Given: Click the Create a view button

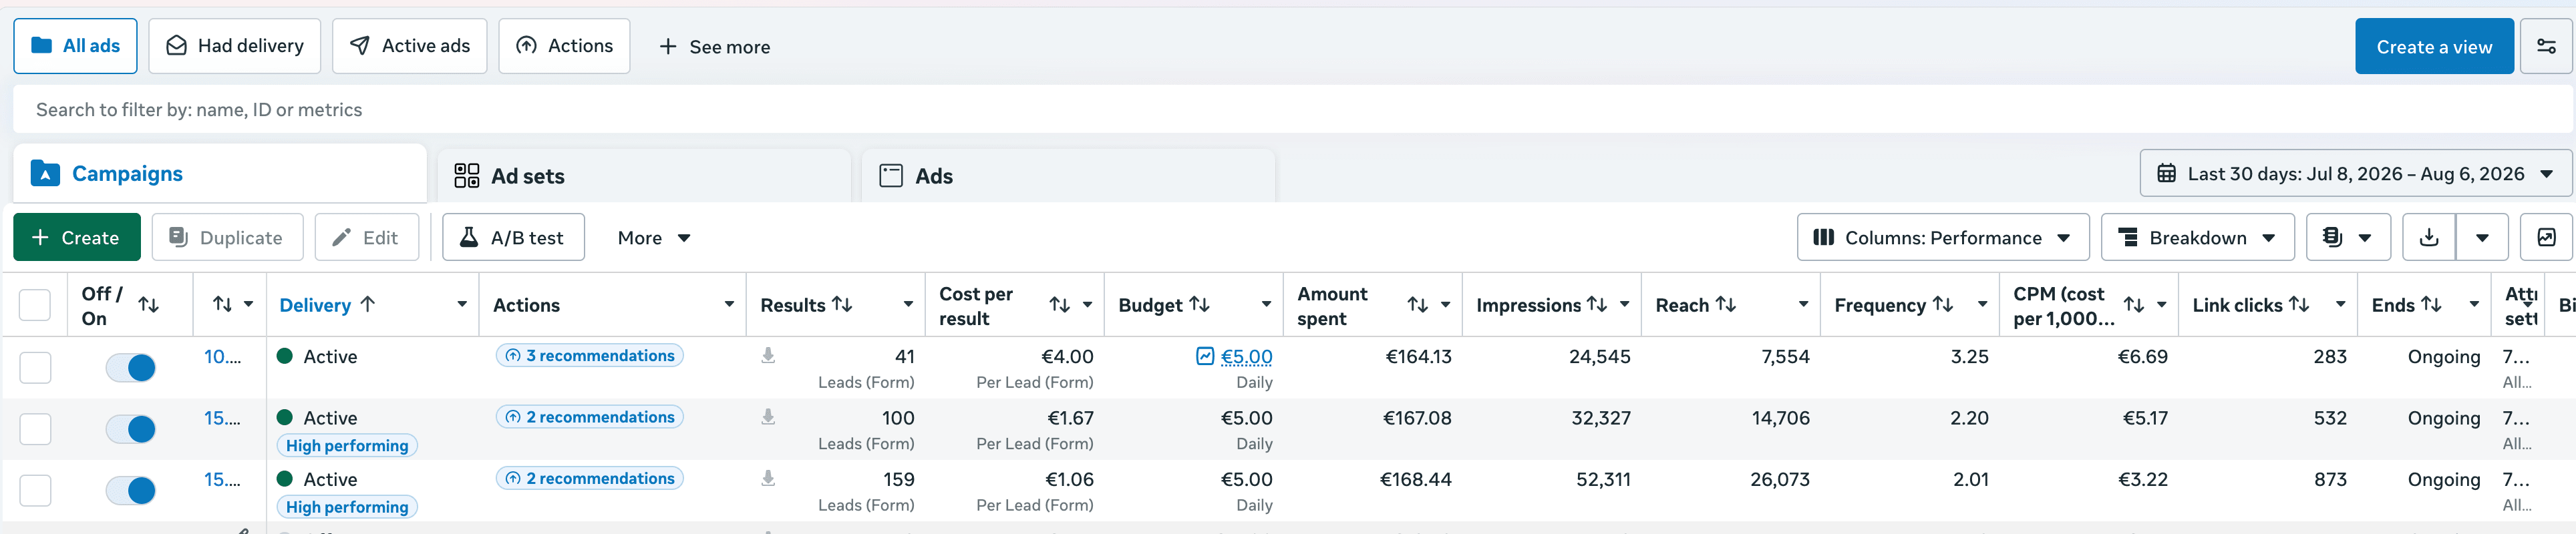Looking at the screenshot, I should point(2434,46).
